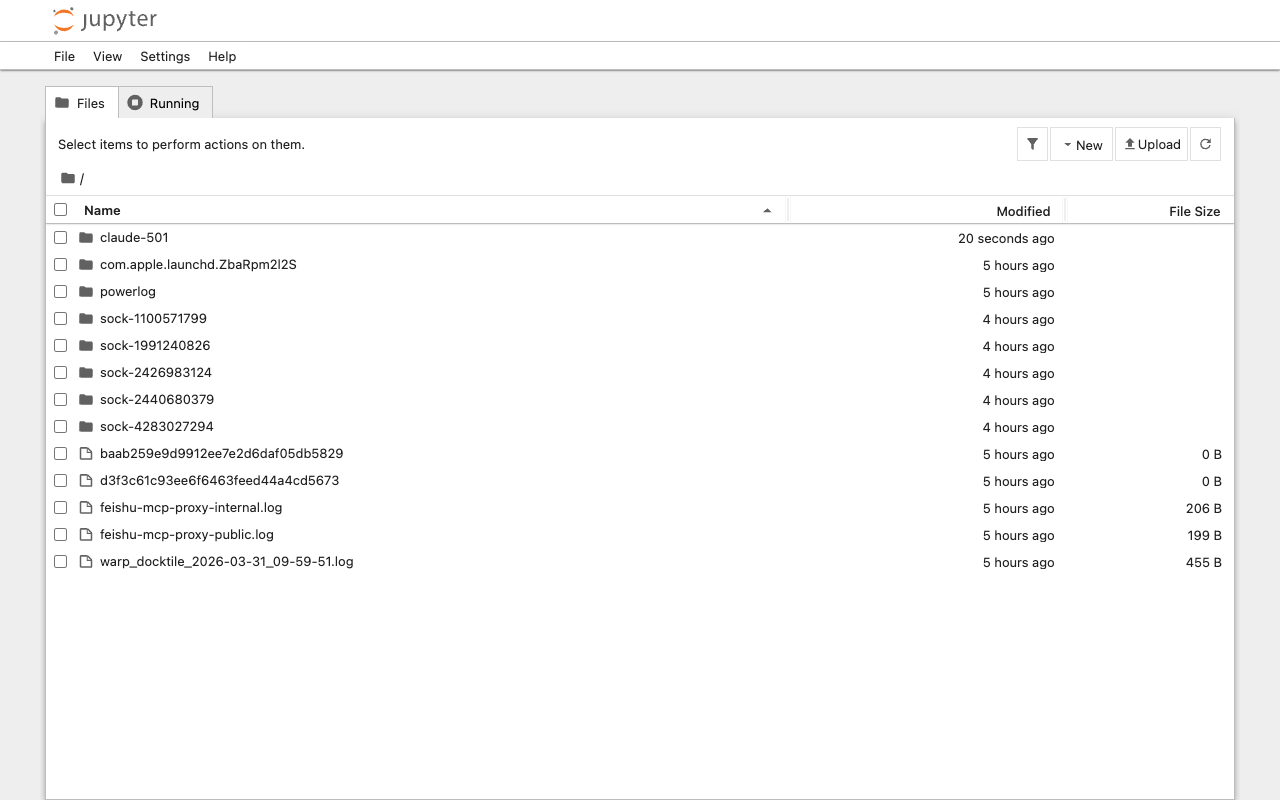Viewport: 1280px width, 800px height.
Task: Click the file icon beside feishu-mcp-proxy-public.log
Action: tap(85, 534)
